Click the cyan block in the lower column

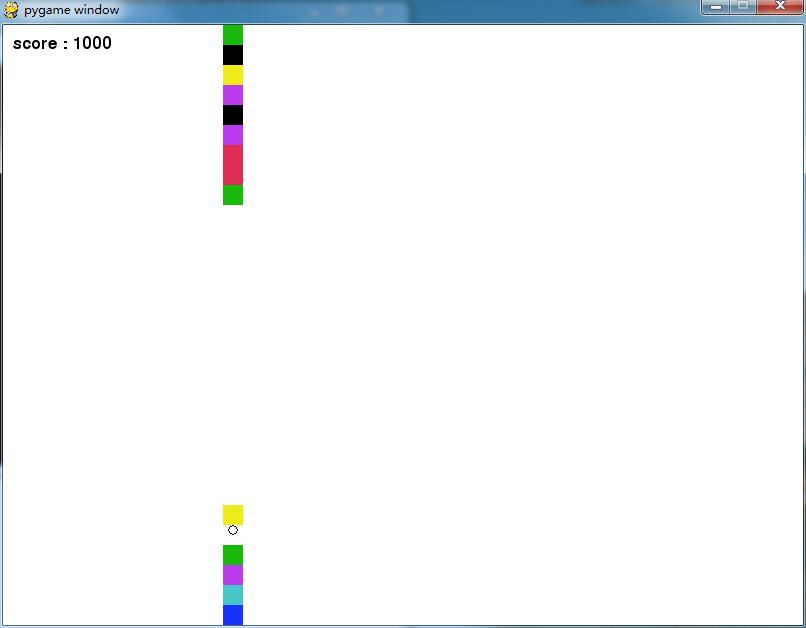click(x=233, y=595)
